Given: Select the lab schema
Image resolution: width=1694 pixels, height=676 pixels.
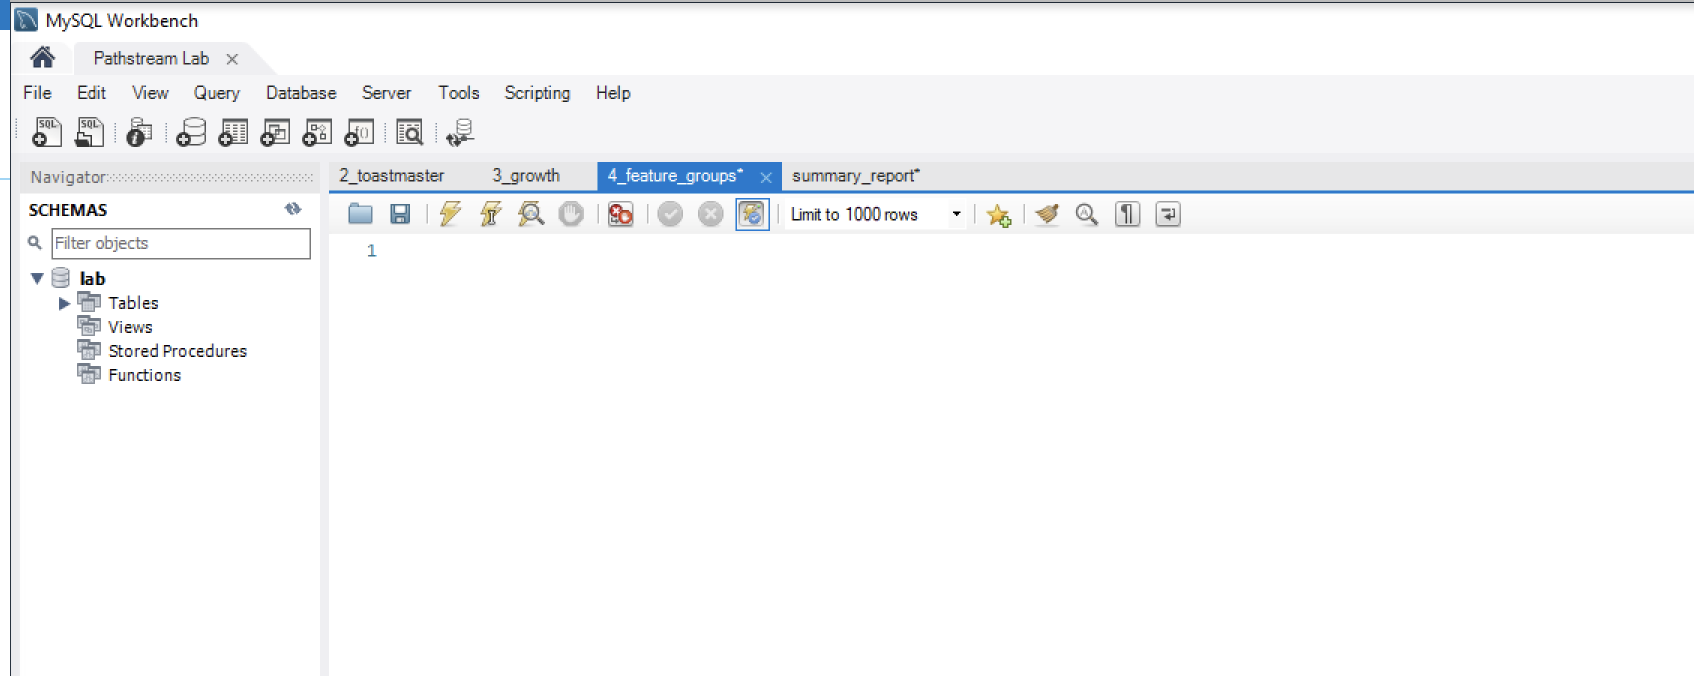Looking at the screenshot, I should pyautogui.click(x=92, y=278).
